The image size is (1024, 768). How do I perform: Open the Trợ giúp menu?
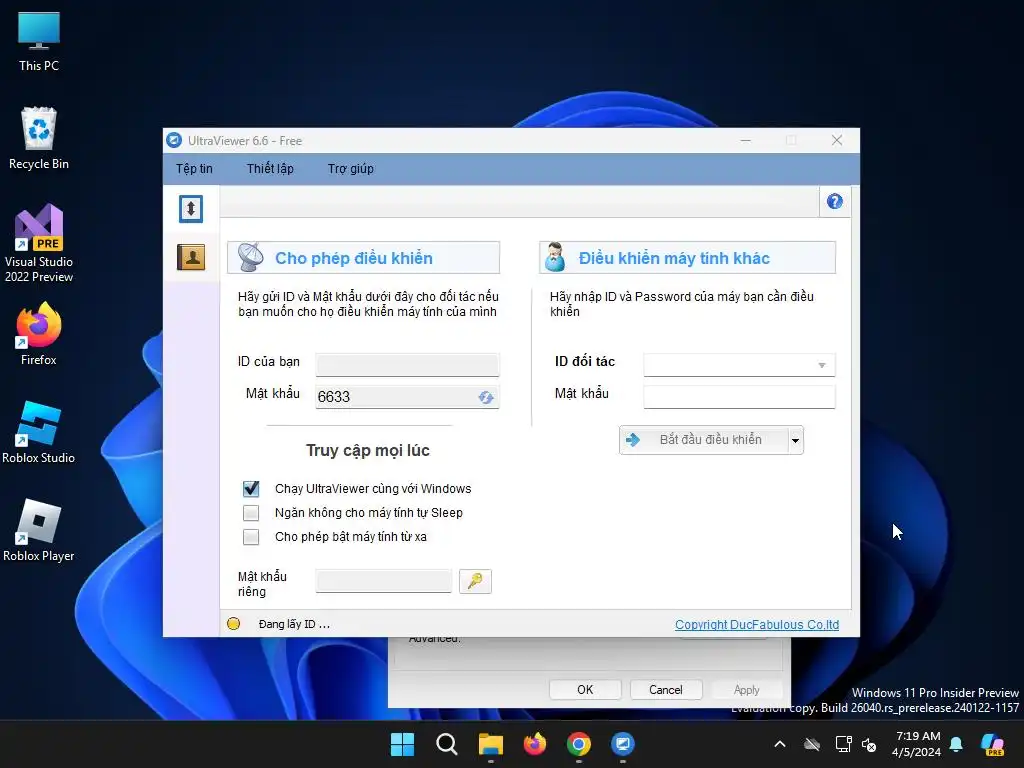[351, 168]
